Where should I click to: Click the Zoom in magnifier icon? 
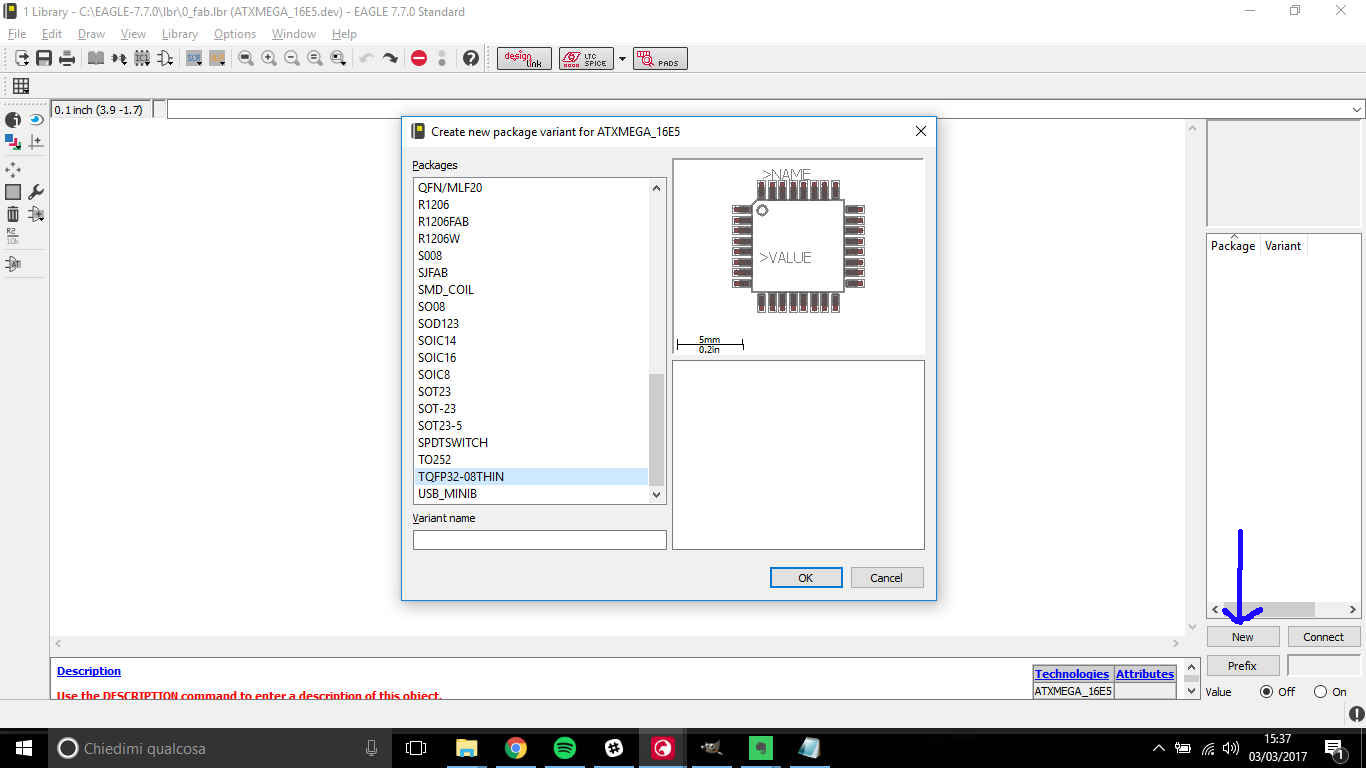coord(269,58)
